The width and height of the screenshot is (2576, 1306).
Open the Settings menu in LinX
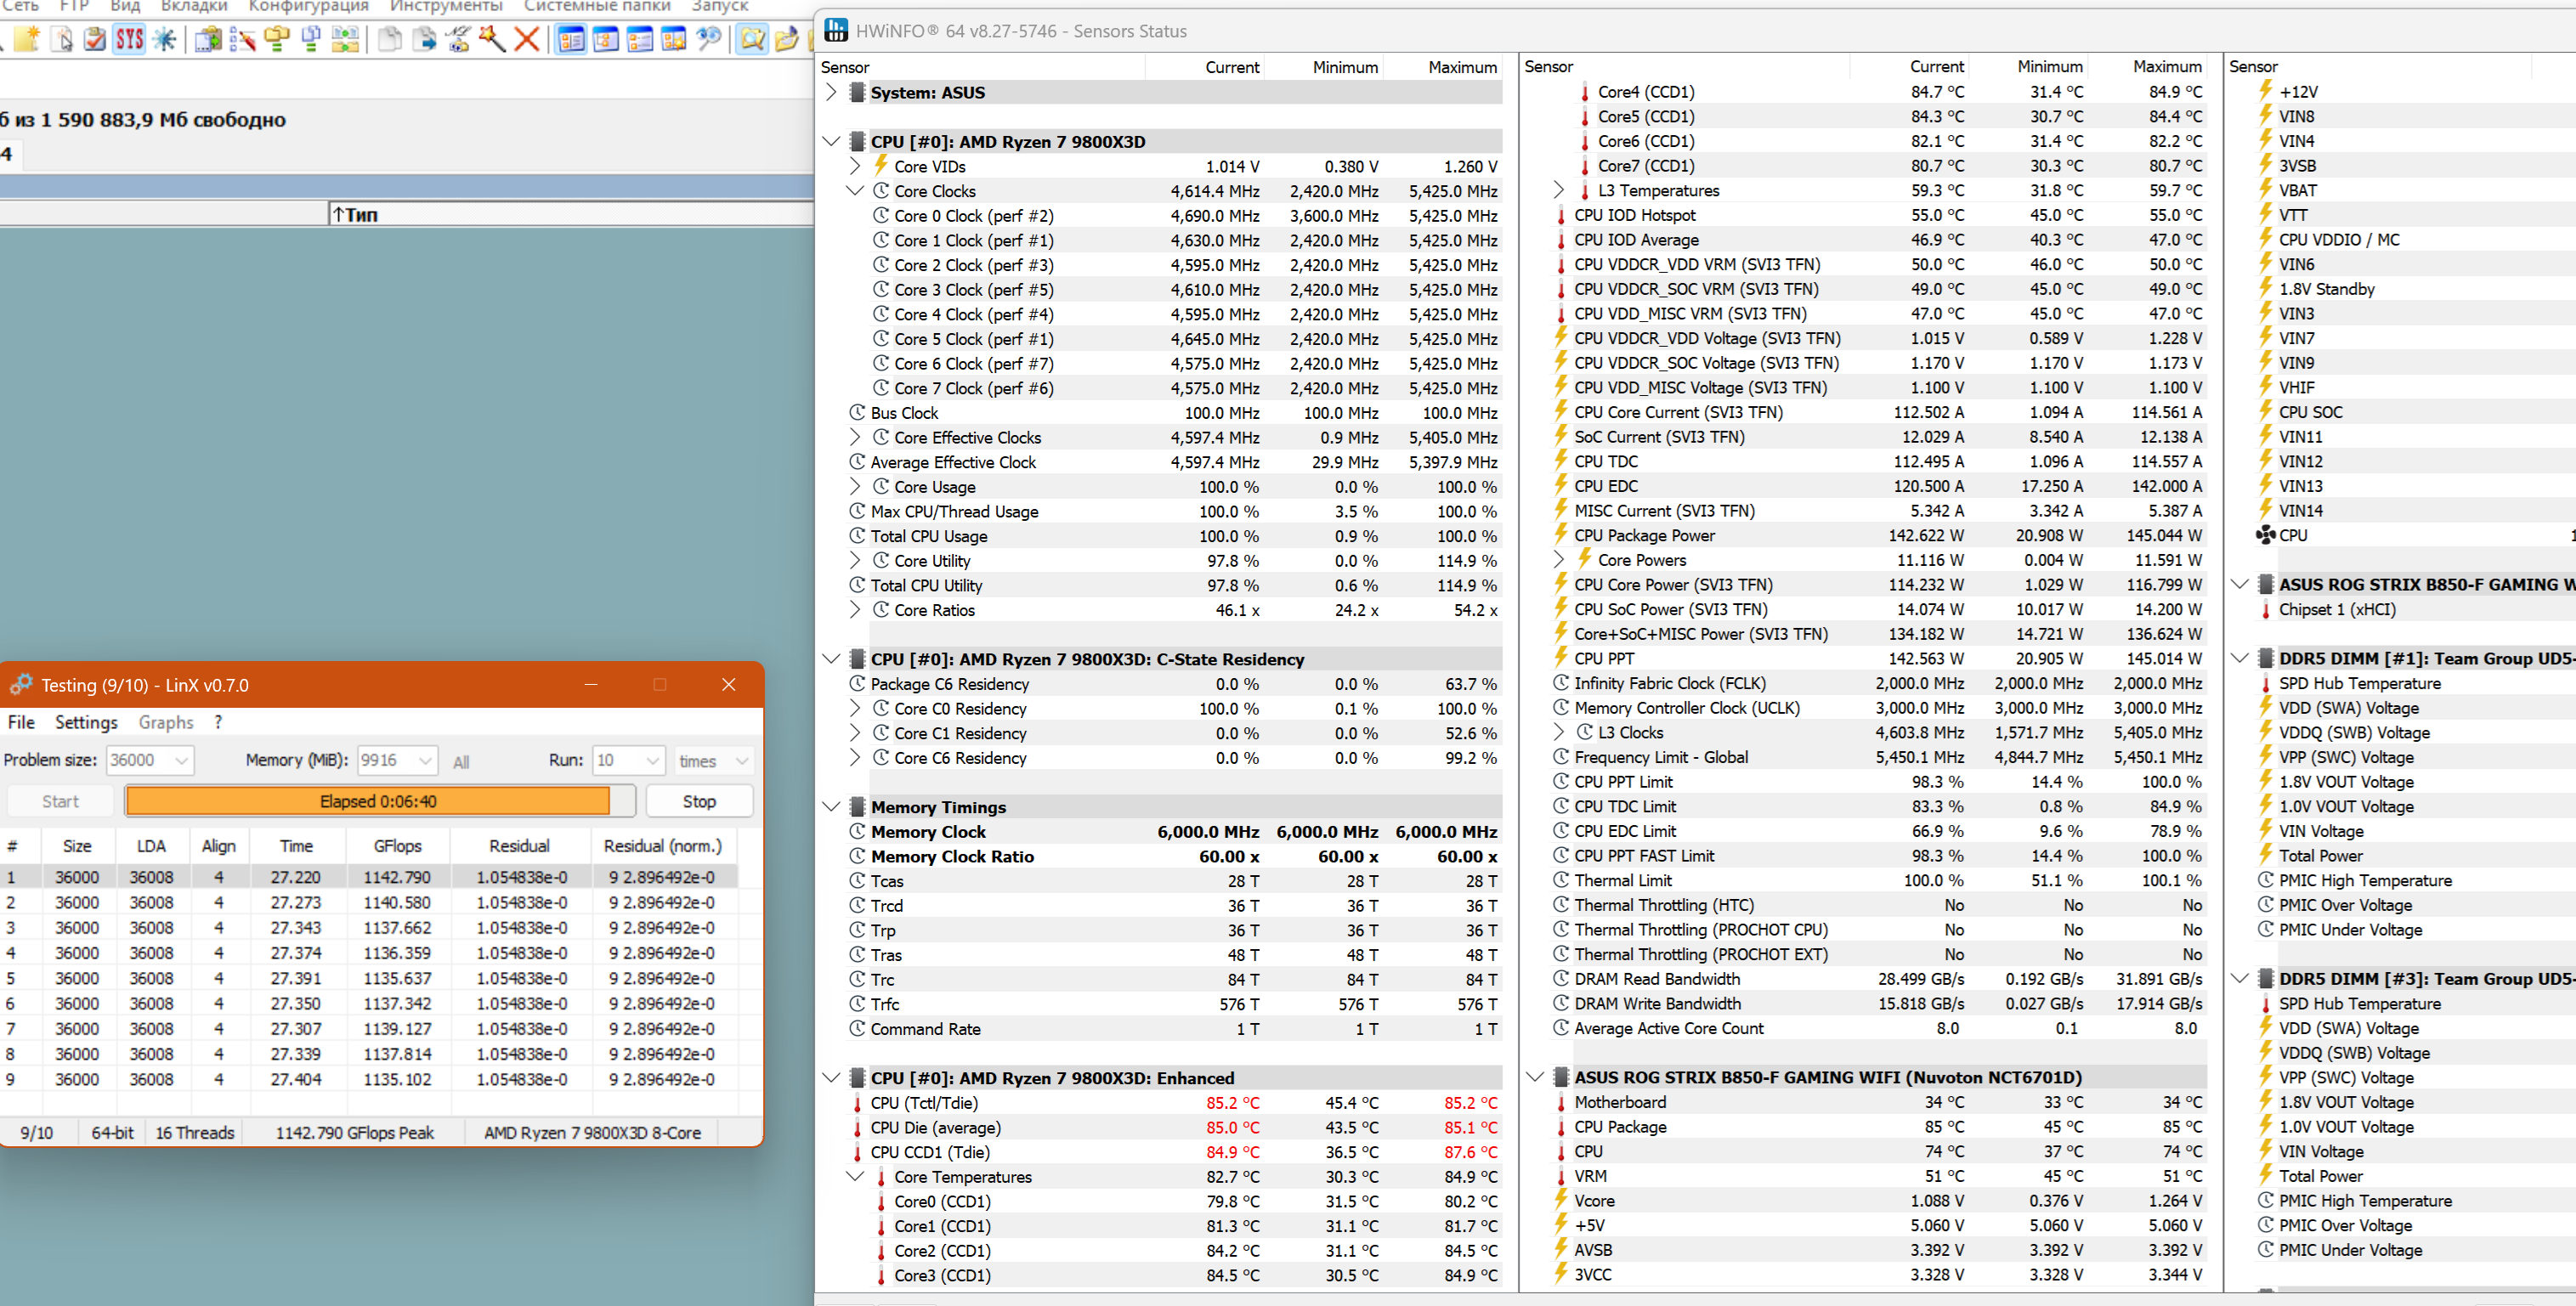pos(86,722)
